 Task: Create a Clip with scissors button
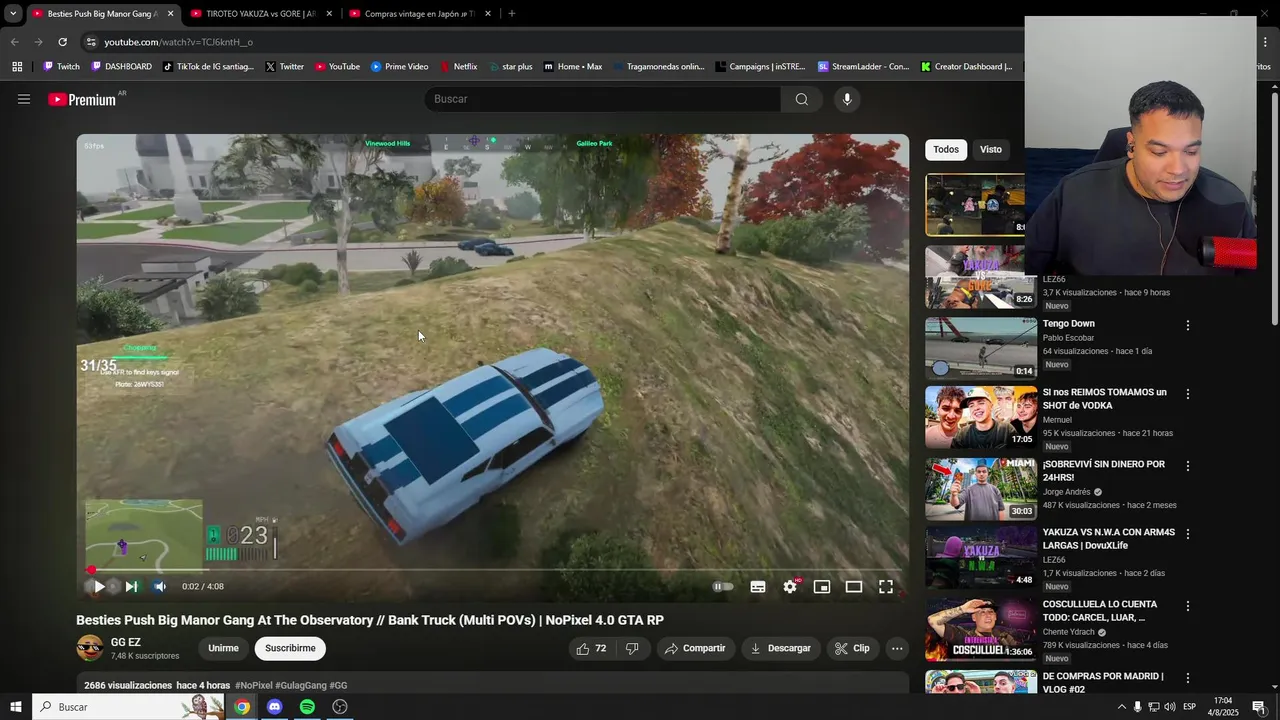click(x=852, y=648)
